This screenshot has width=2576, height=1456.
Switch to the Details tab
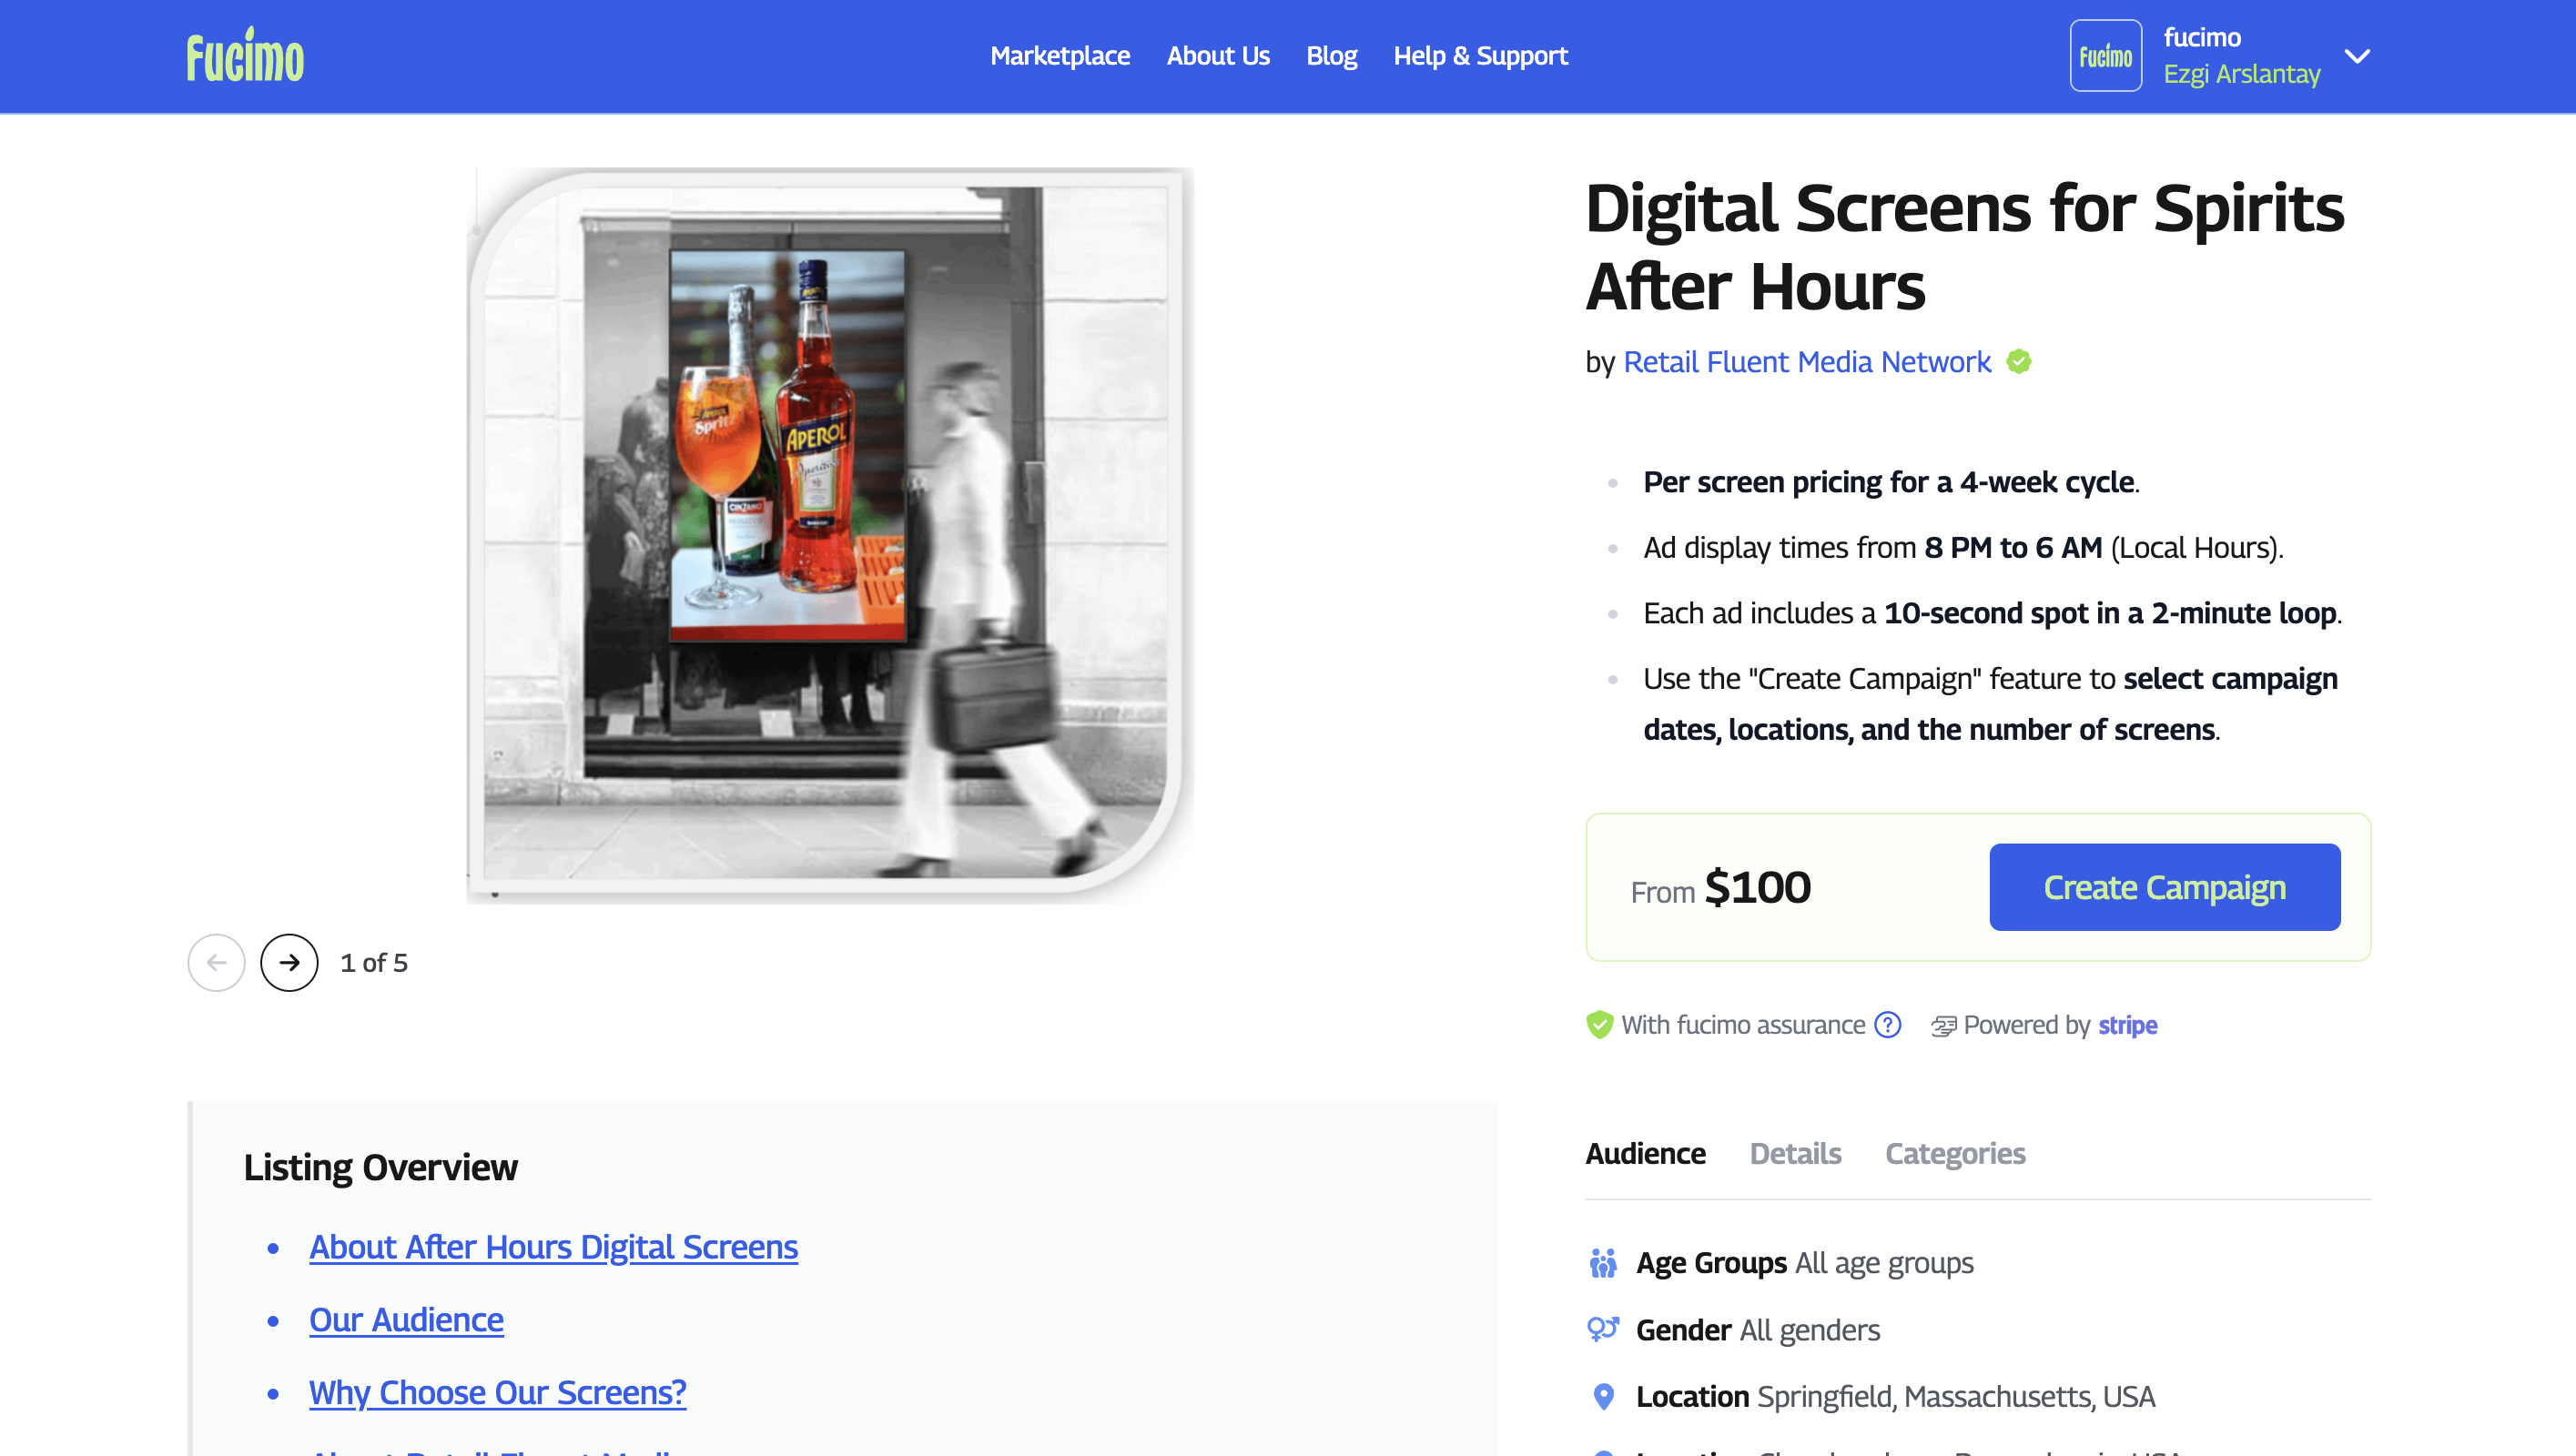pos(1795,1154)
